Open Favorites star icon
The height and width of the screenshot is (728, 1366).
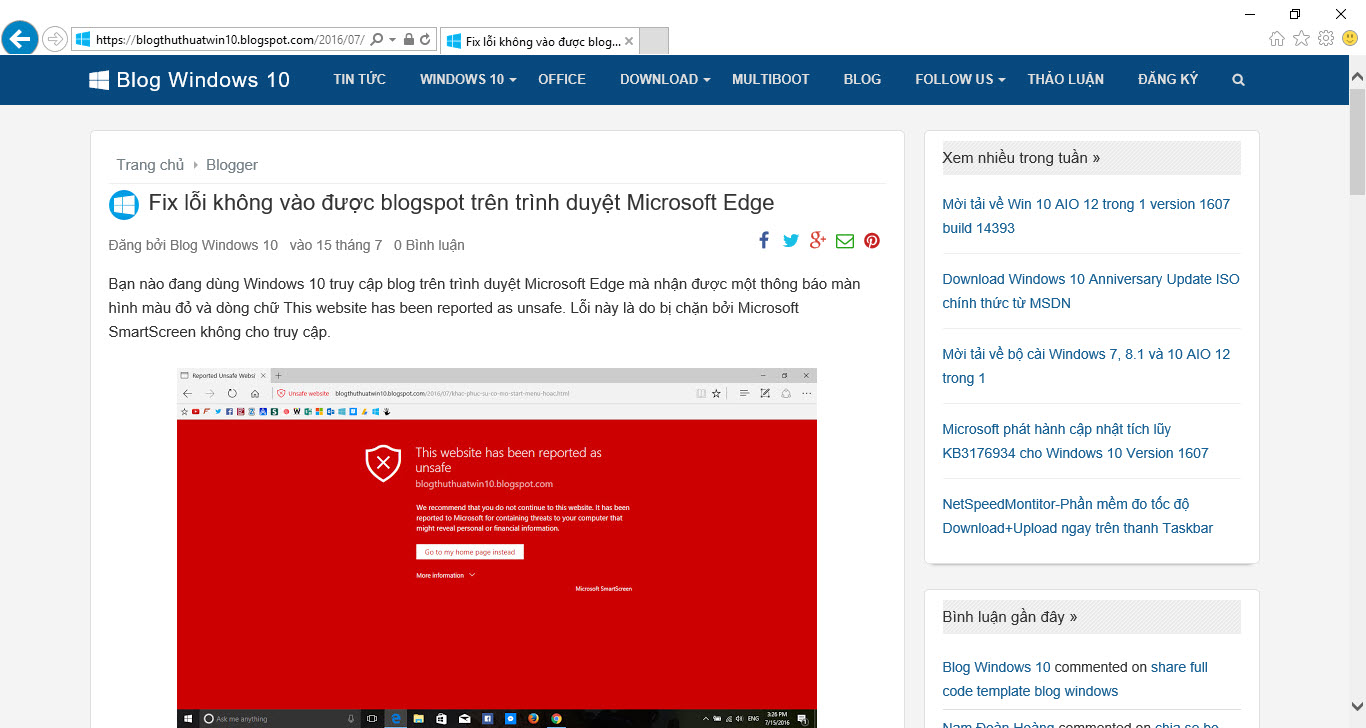click(1301, 39)
